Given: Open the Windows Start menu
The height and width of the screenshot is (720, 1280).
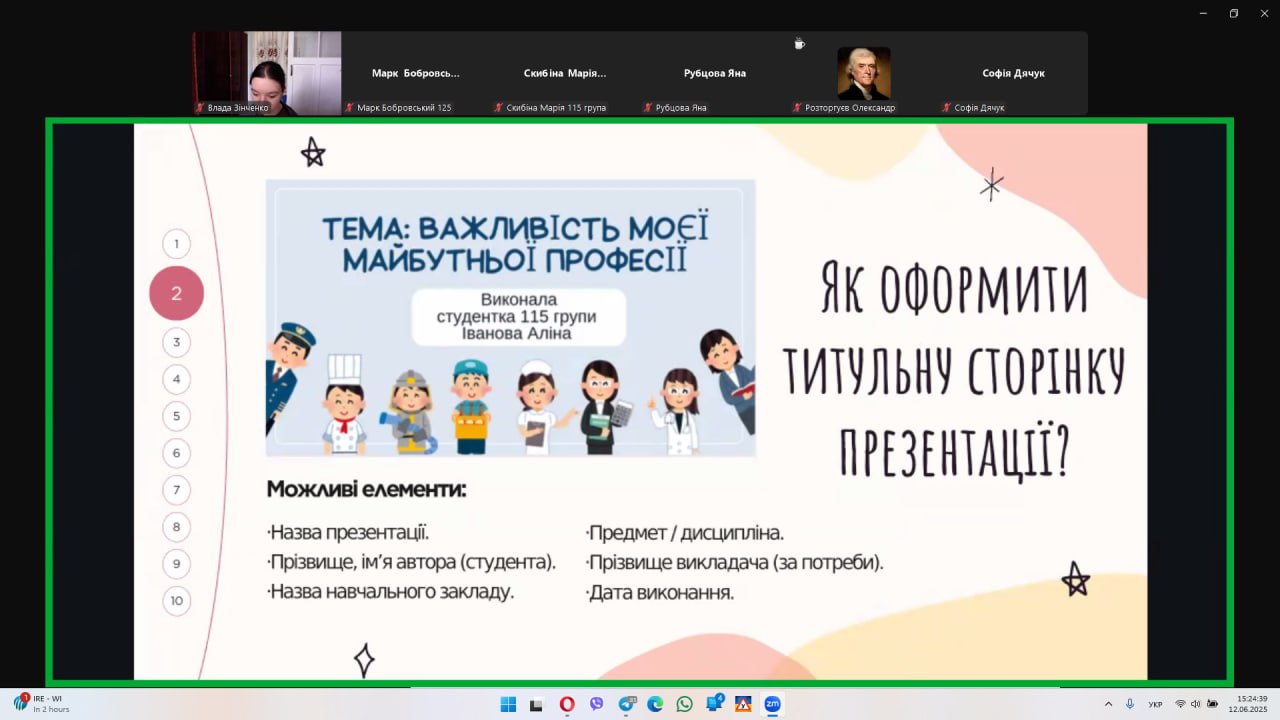Looking at the screenshot, I should pyautogui.click(x=508, y=704).
